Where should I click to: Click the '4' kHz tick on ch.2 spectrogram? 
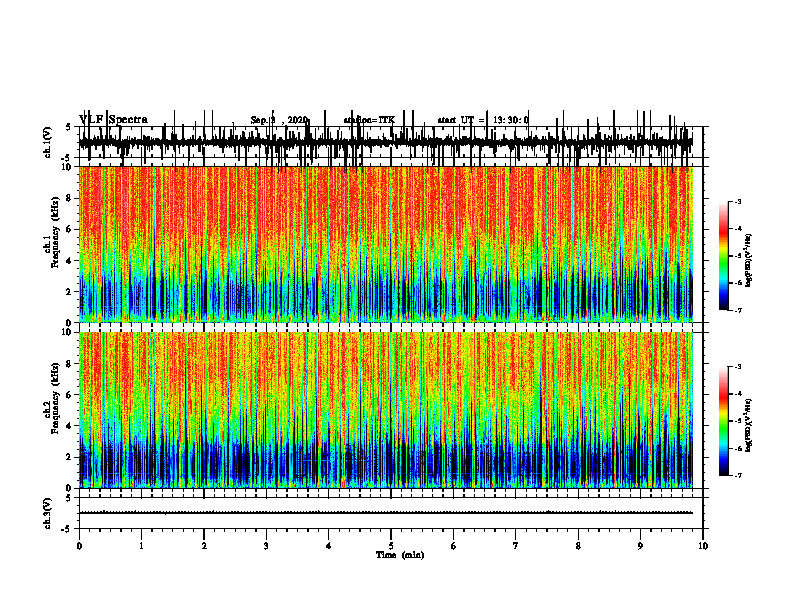(70, 426)
